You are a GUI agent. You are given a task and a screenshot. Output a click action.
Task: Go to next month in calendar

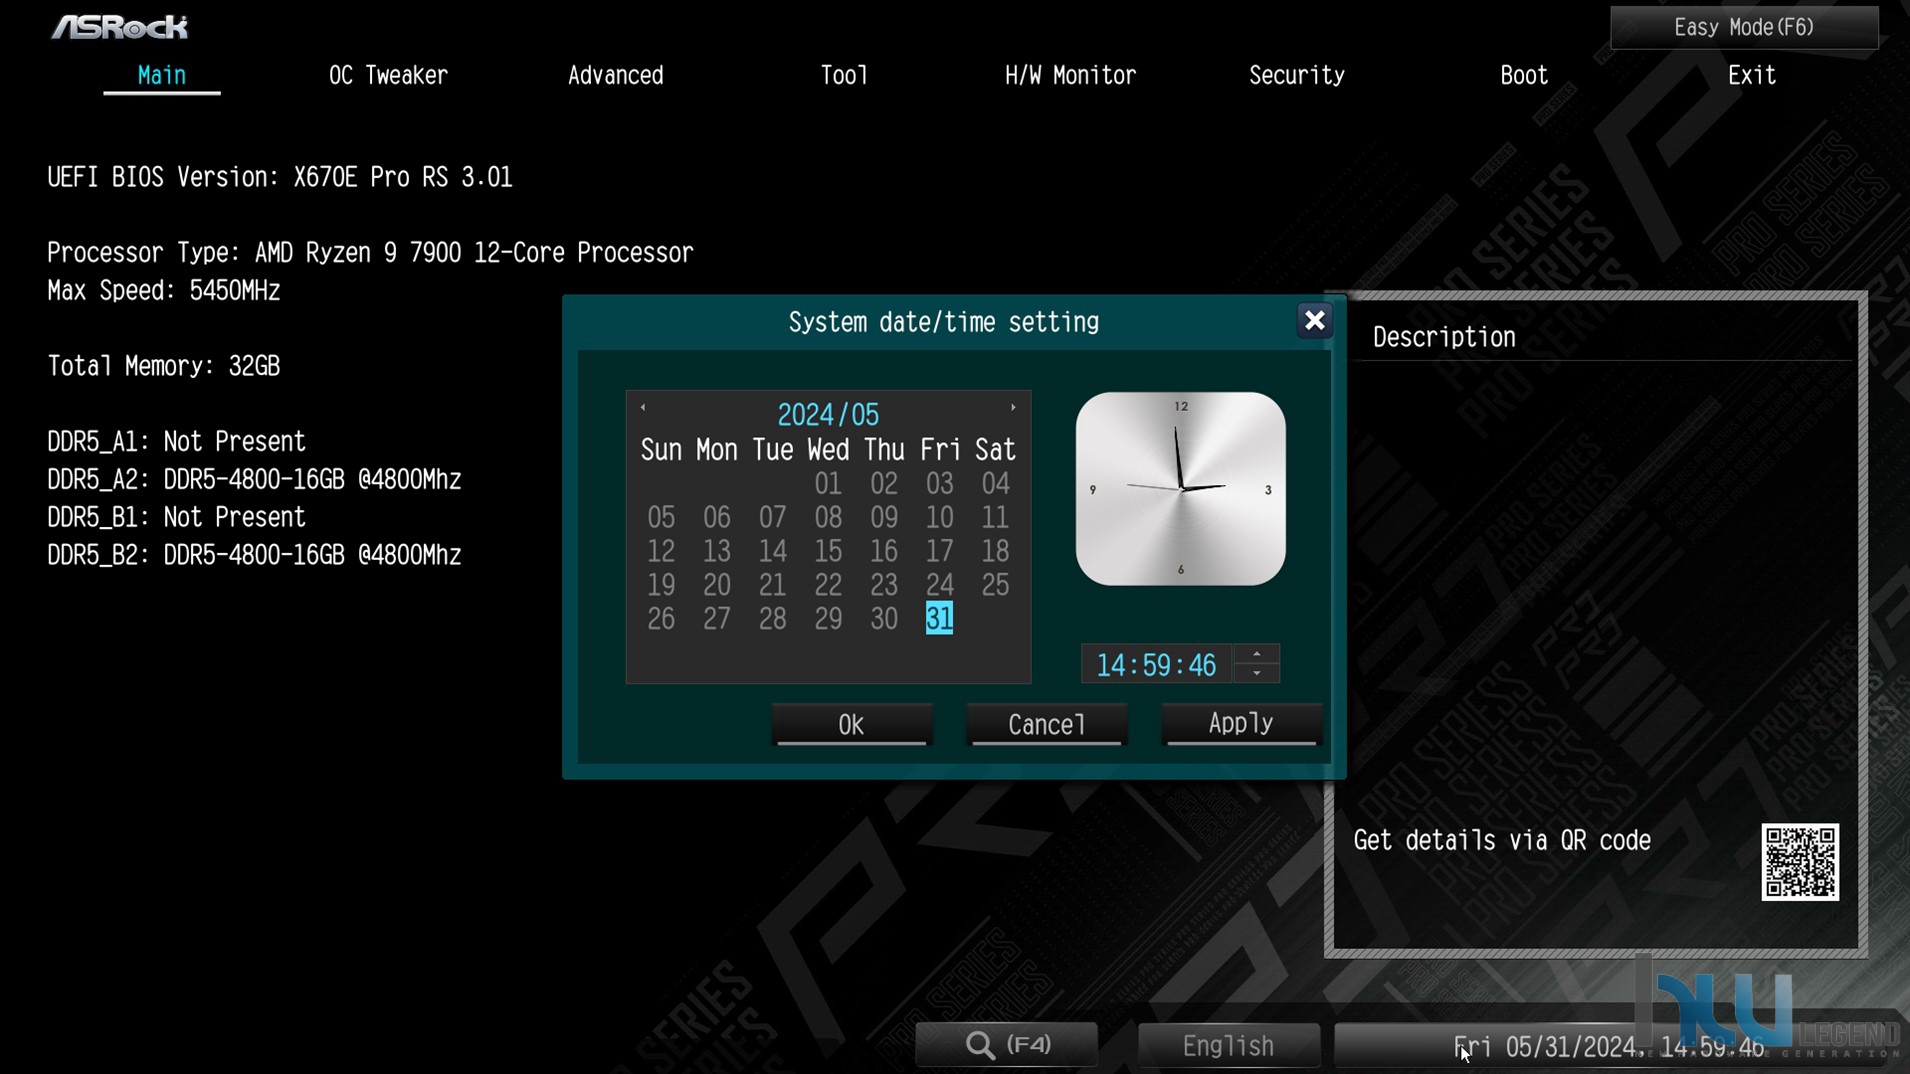click(x=1013, y=408)
